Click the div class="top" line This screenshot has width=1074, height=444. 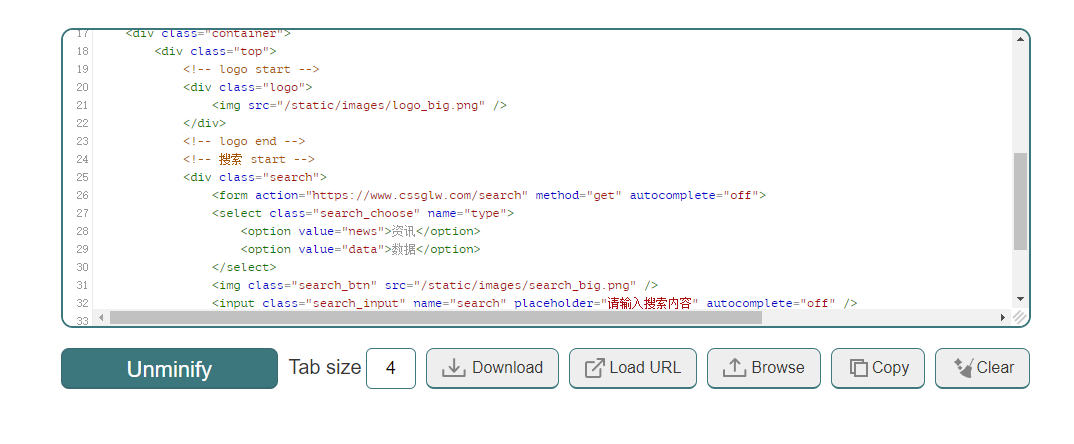(x=215, y=51)
